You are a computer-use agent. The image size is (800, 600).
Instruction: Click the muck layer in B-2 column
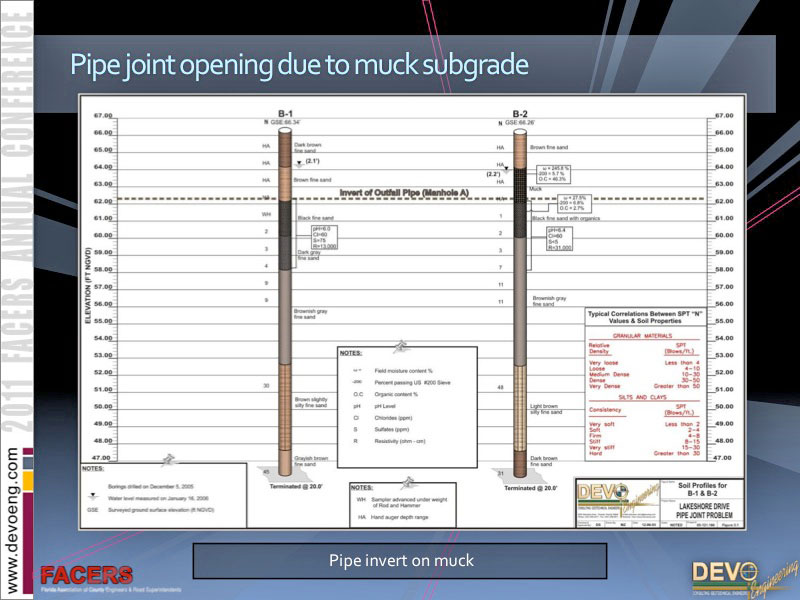(520, 182)
